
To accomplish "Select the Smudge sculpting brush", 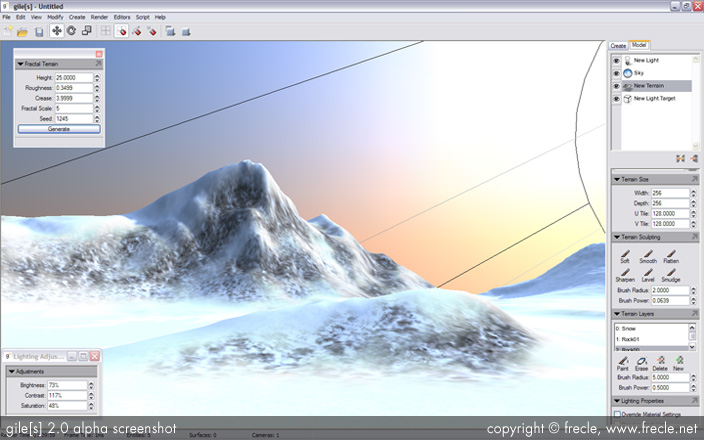I will pos(671,276).
